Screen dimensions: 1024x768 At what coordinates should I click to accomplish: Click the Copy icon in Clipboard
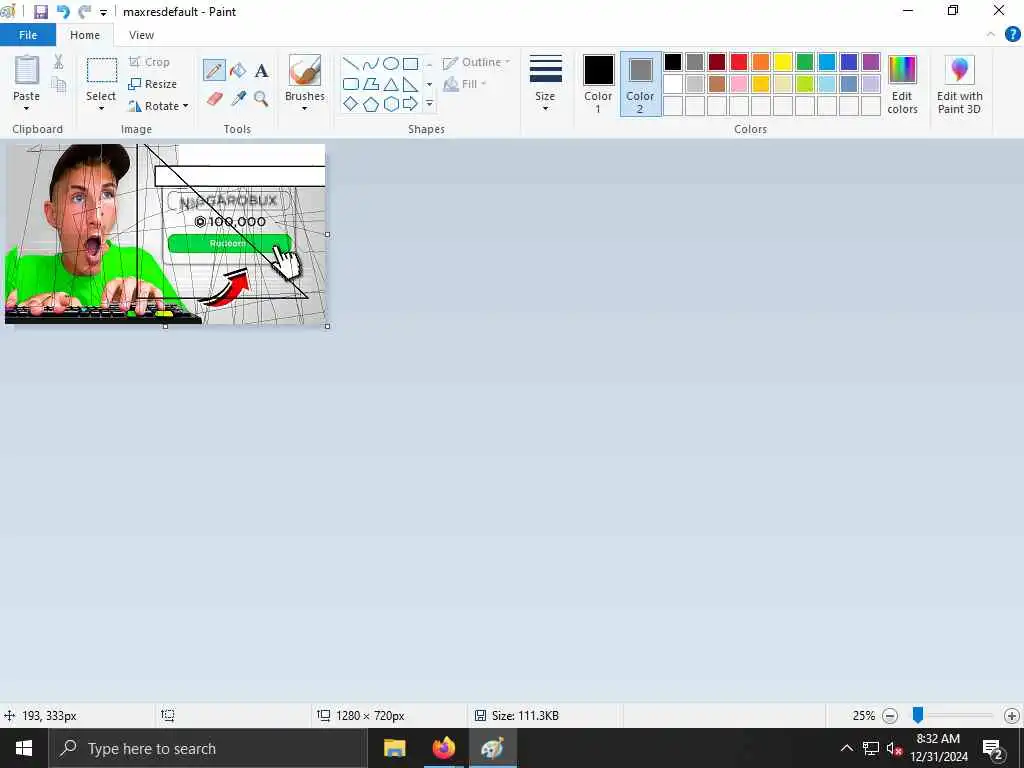(58, 84)
